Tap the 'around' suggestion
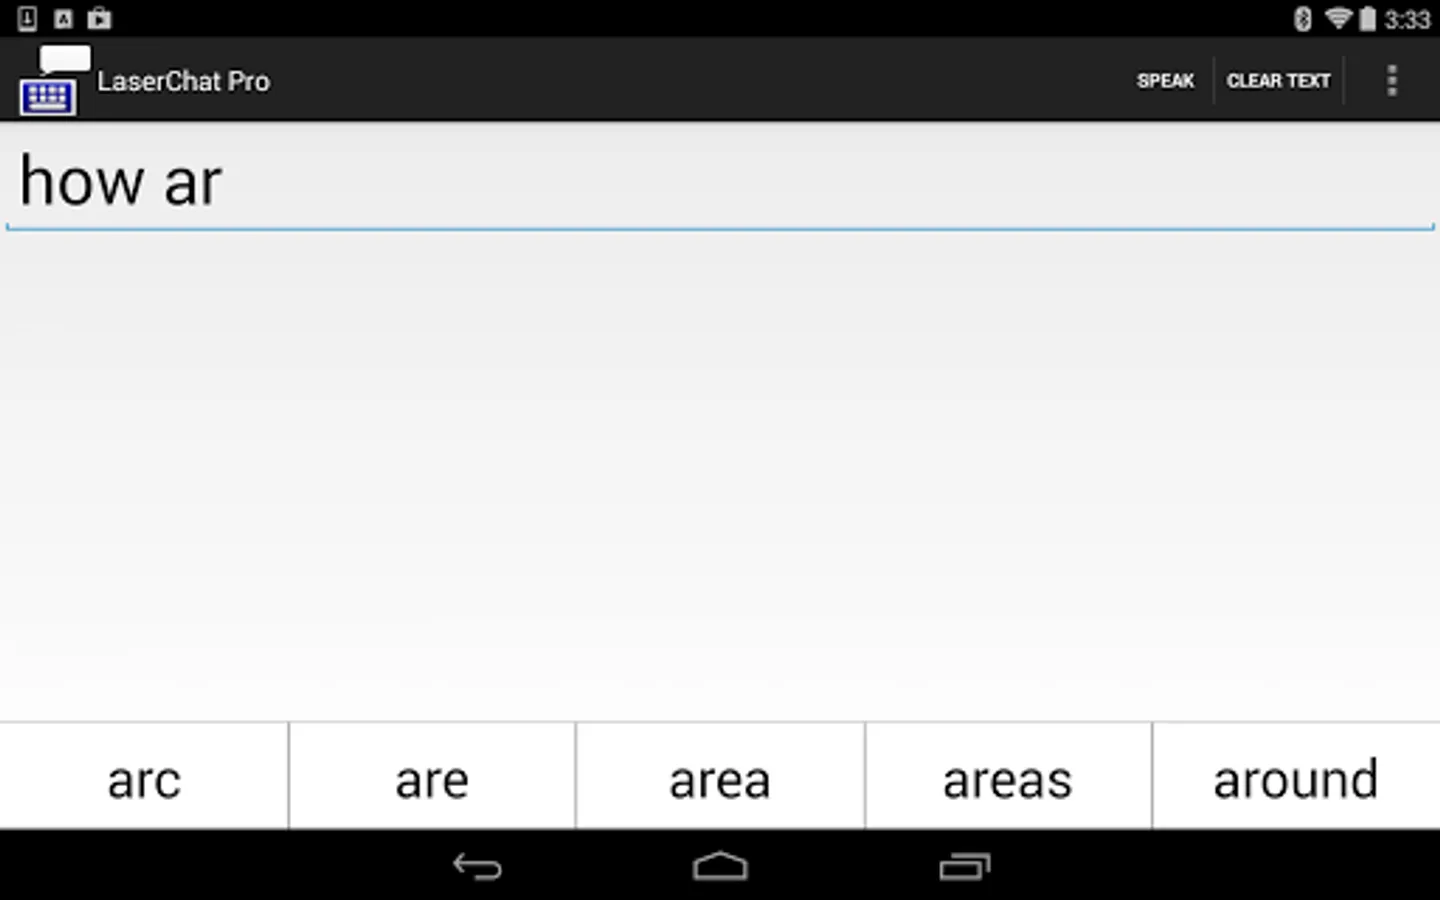This screenshot has height=900, width=1440. 1295,779
